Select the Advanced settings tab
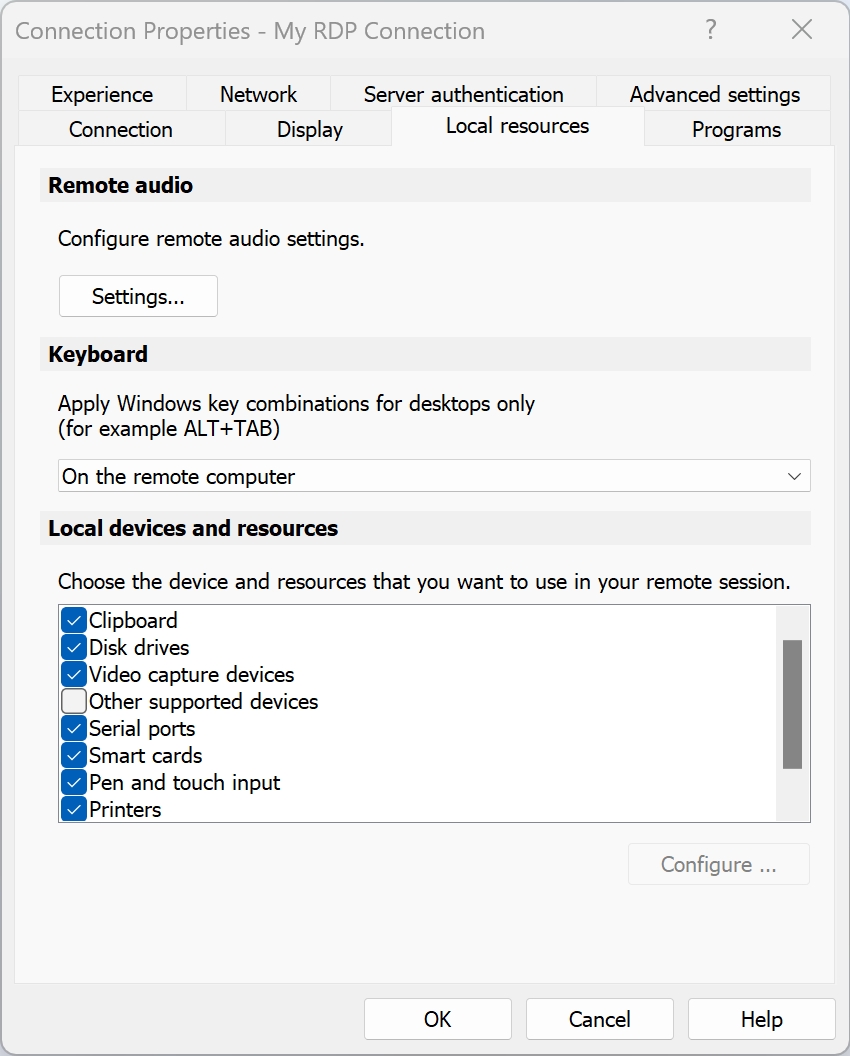 [x=714, y=94]
